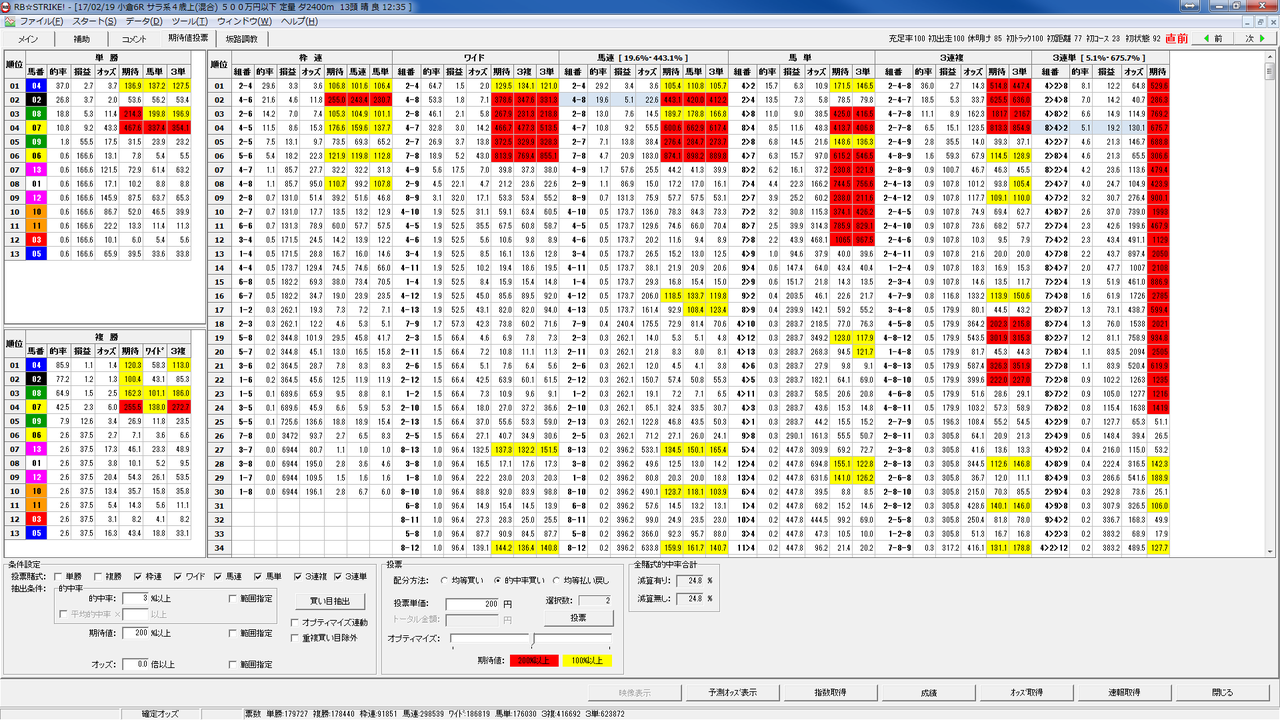The image size is (1280, 720).
Task: Adjust the left オプティマイズ slider
Action: click(x=490, y=638)
